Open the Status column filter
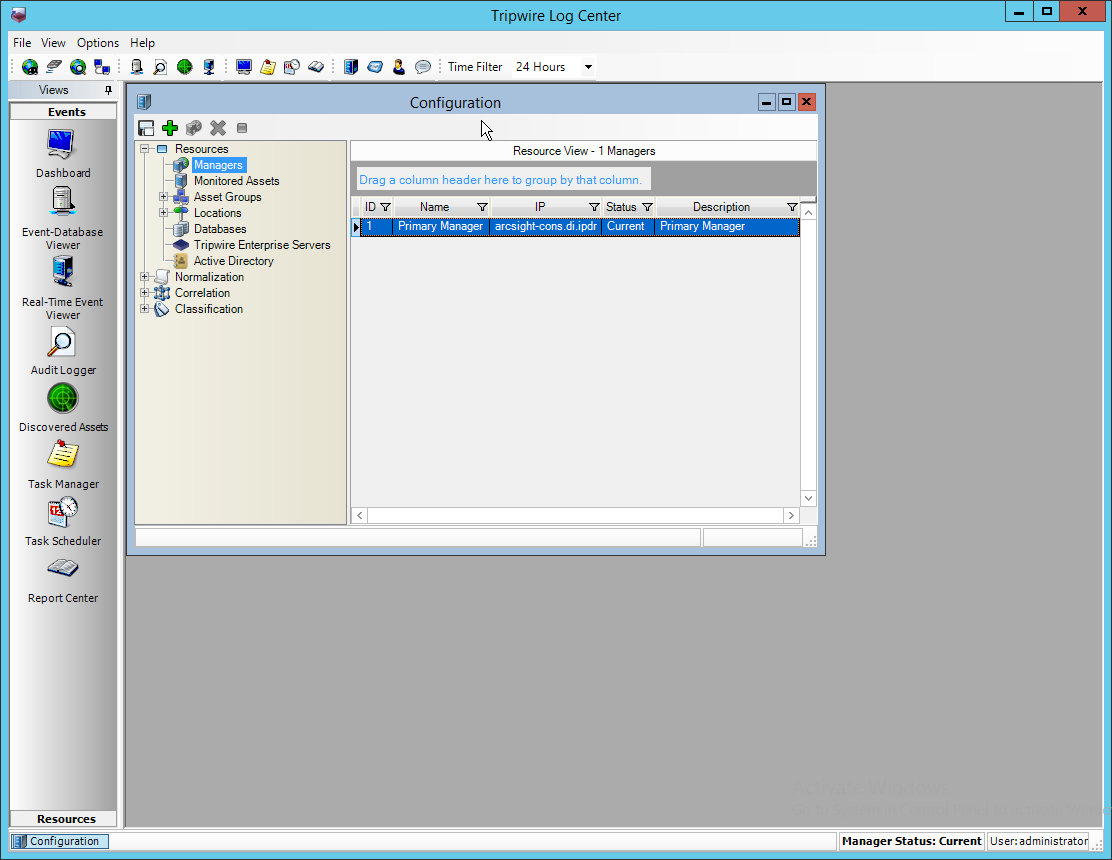 647,207
